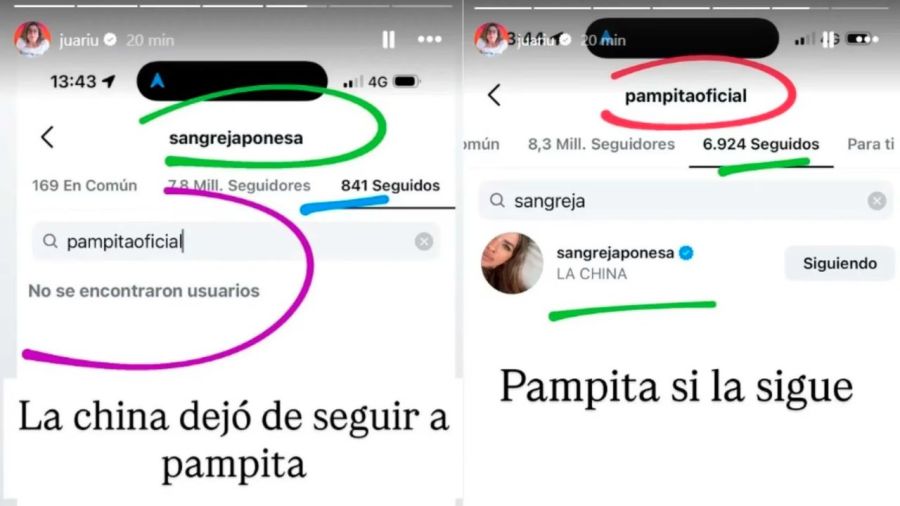The height and width of the screenshot is (506, 900).
Task: Switch to 7,8 Mill. Seguidores tab
Action: [x=239, y=185]
